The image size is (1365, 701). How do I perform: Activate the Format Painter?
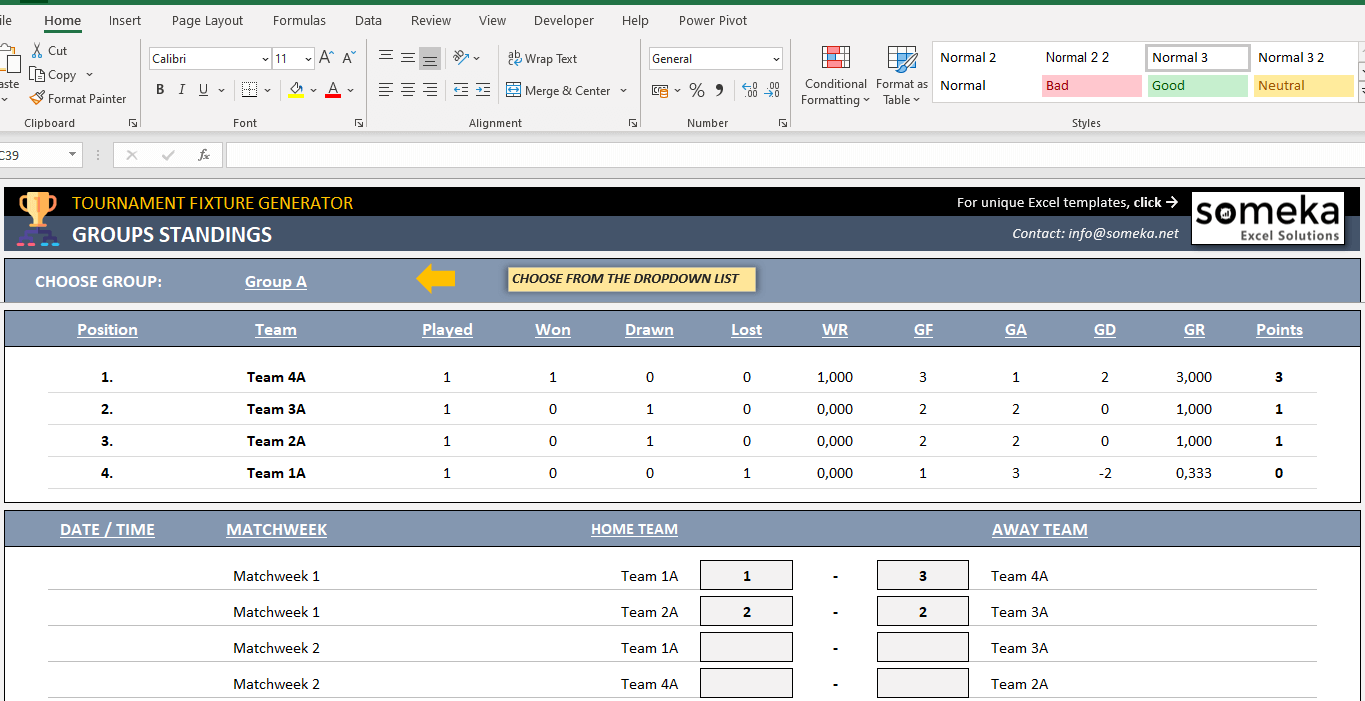[79, 98]
